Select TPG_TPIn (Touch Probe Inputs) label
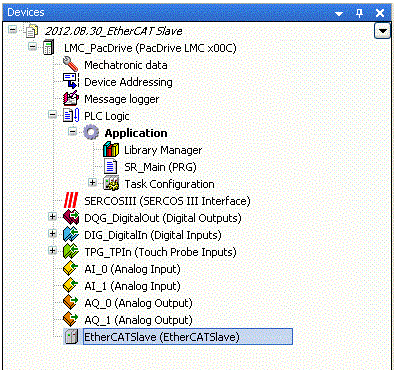399x381 pixels. 160,252
